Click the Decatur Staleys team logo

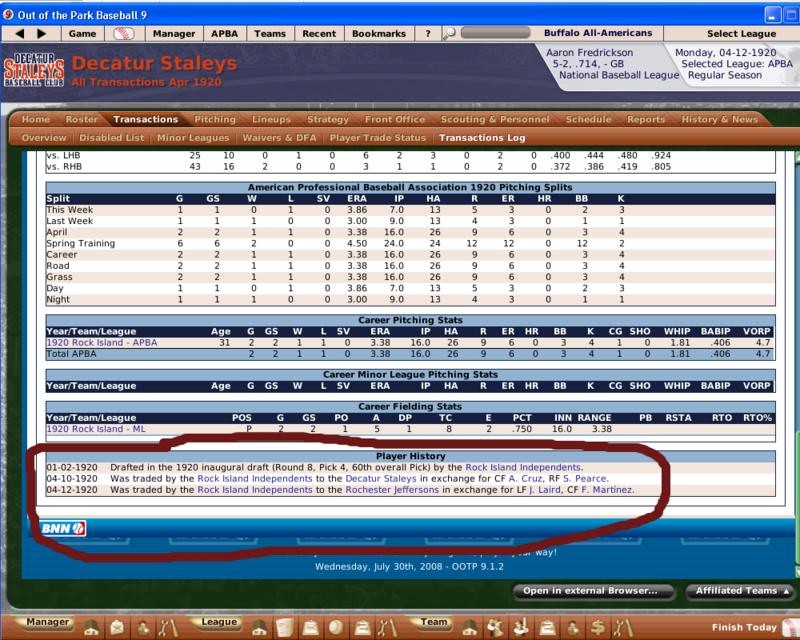(x=34, y=70)
